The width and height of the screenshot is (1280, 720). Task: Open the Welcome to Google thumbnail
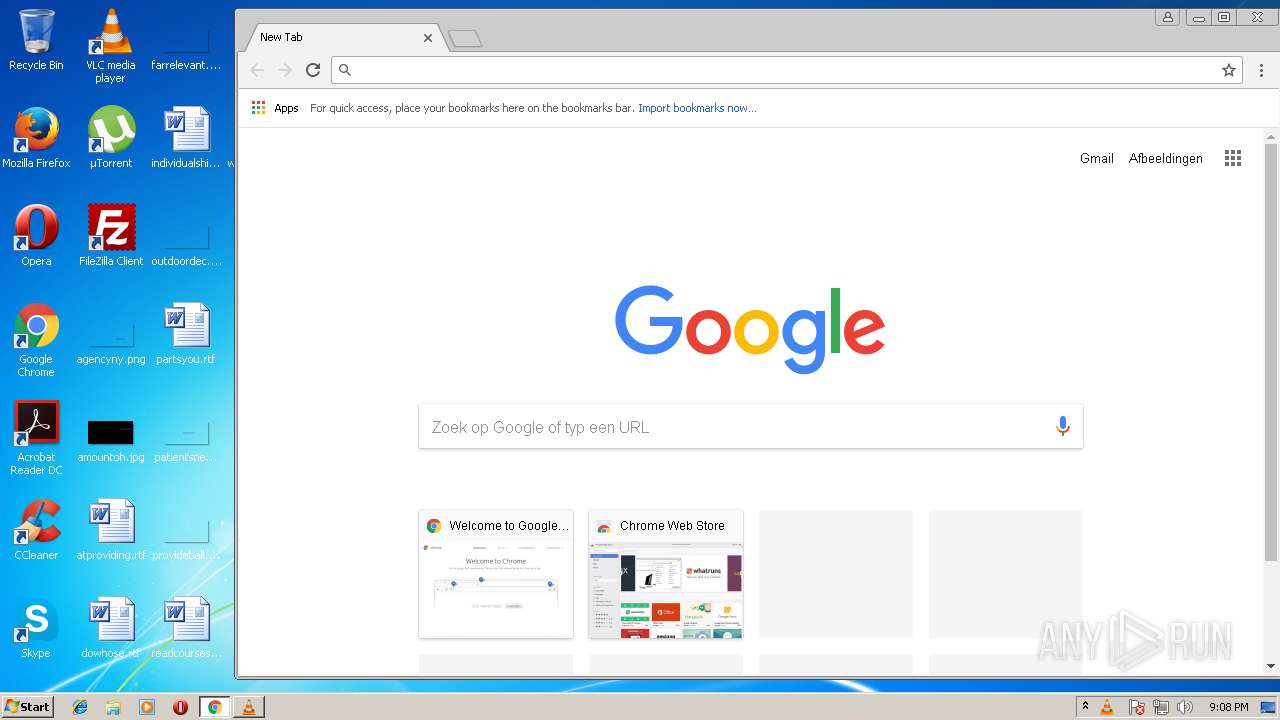point(496,574)
